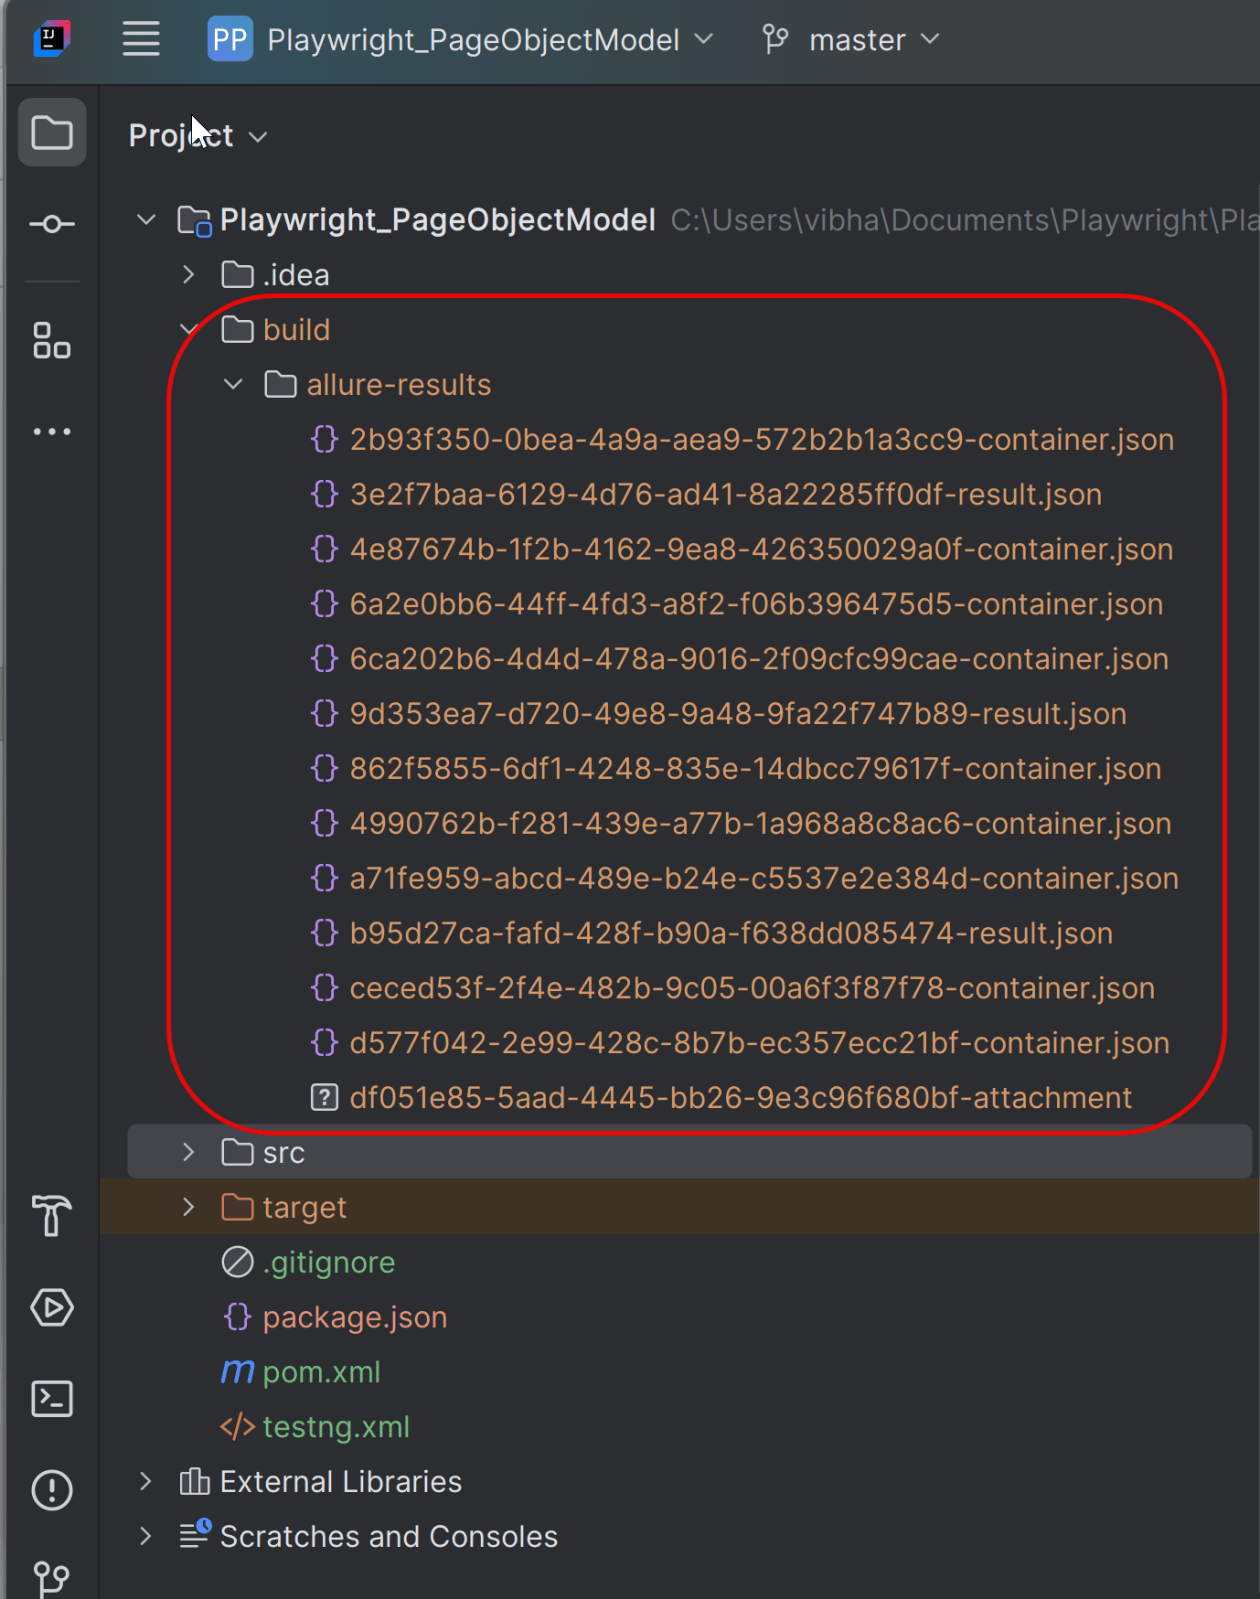This screenshot has width=1260, height=1599.
Task: Show more tool windows ellipsis
Action: pyautogui.click(x=52, y=432)
